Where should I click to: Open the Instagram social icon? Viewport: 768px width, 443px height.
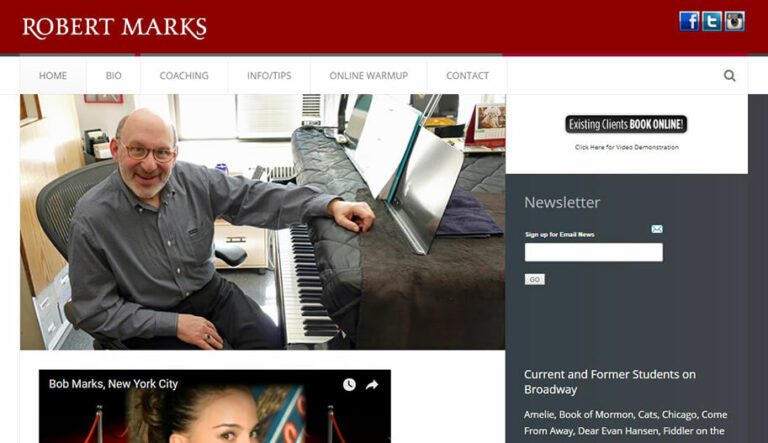coord(735,22)
